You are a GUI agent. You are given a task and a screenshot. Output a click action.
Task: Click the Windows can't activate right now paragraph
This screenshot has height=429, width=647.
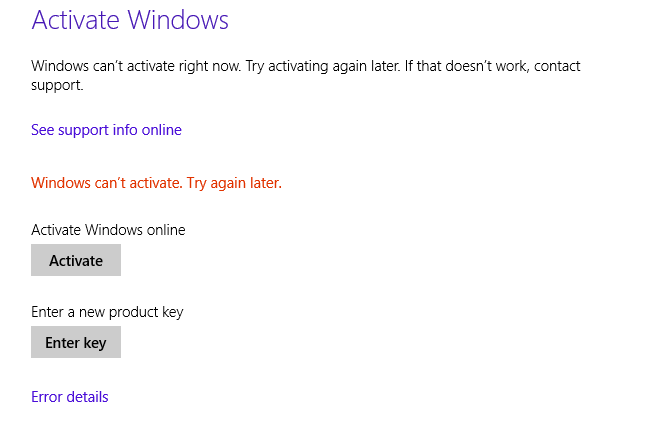pos(306,75)
